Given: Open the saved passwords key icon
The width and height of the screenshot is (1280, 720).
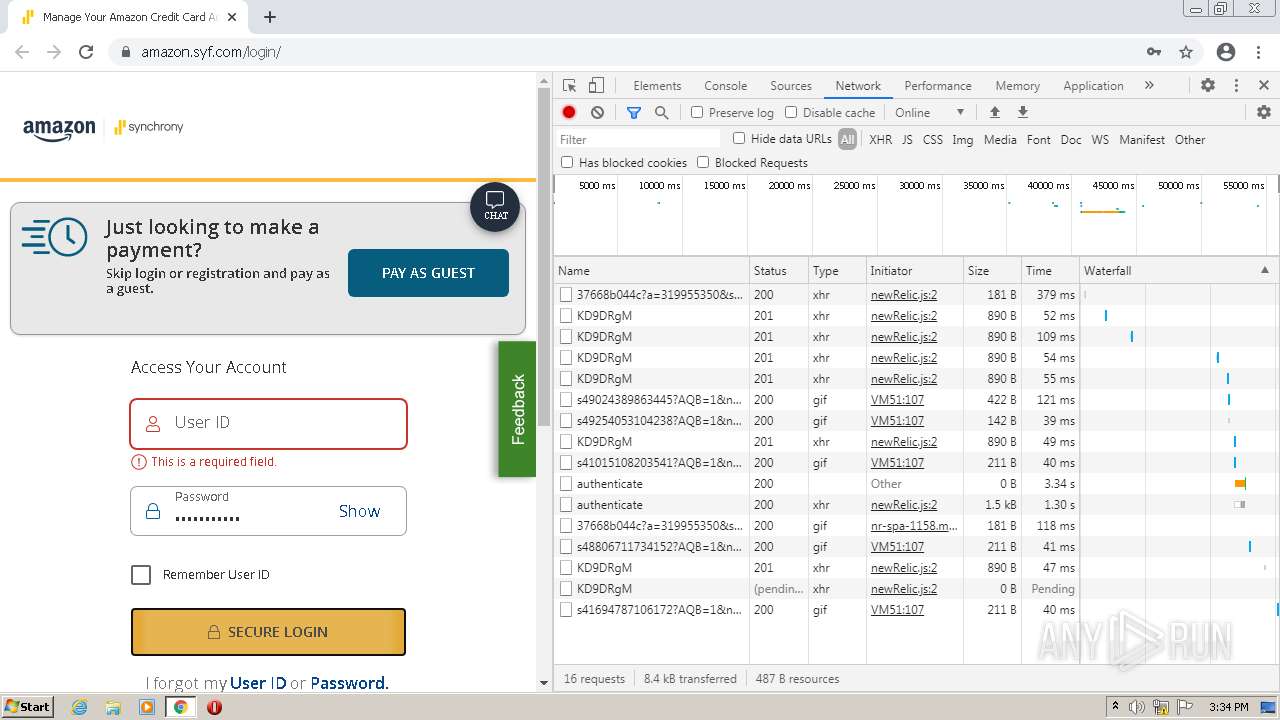Looking at the screenshot, I should click(x=1154, y=52).
